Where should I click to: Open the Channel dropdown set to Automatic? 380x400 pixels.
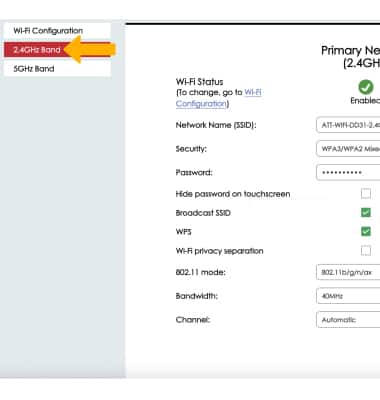point(348,320)
